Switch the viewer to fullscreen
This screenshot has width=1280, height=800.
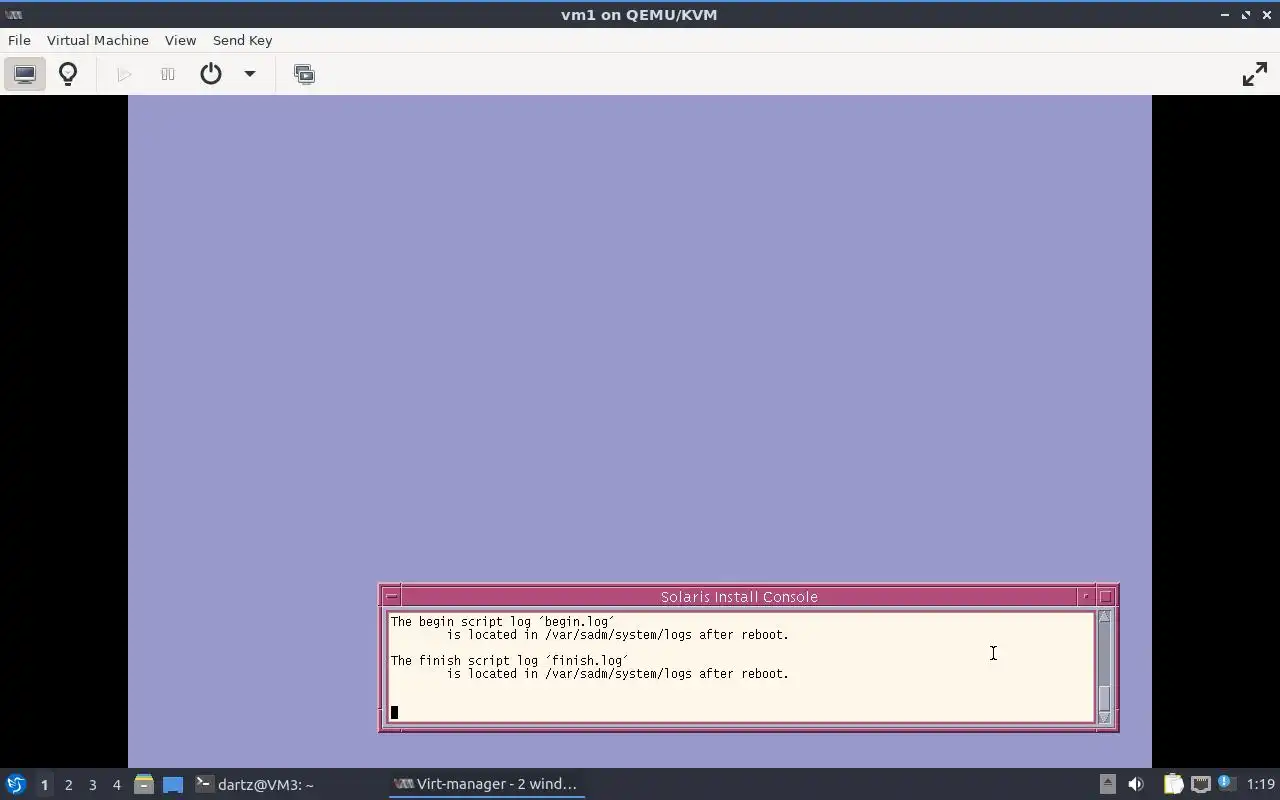tap(1254, 74)
